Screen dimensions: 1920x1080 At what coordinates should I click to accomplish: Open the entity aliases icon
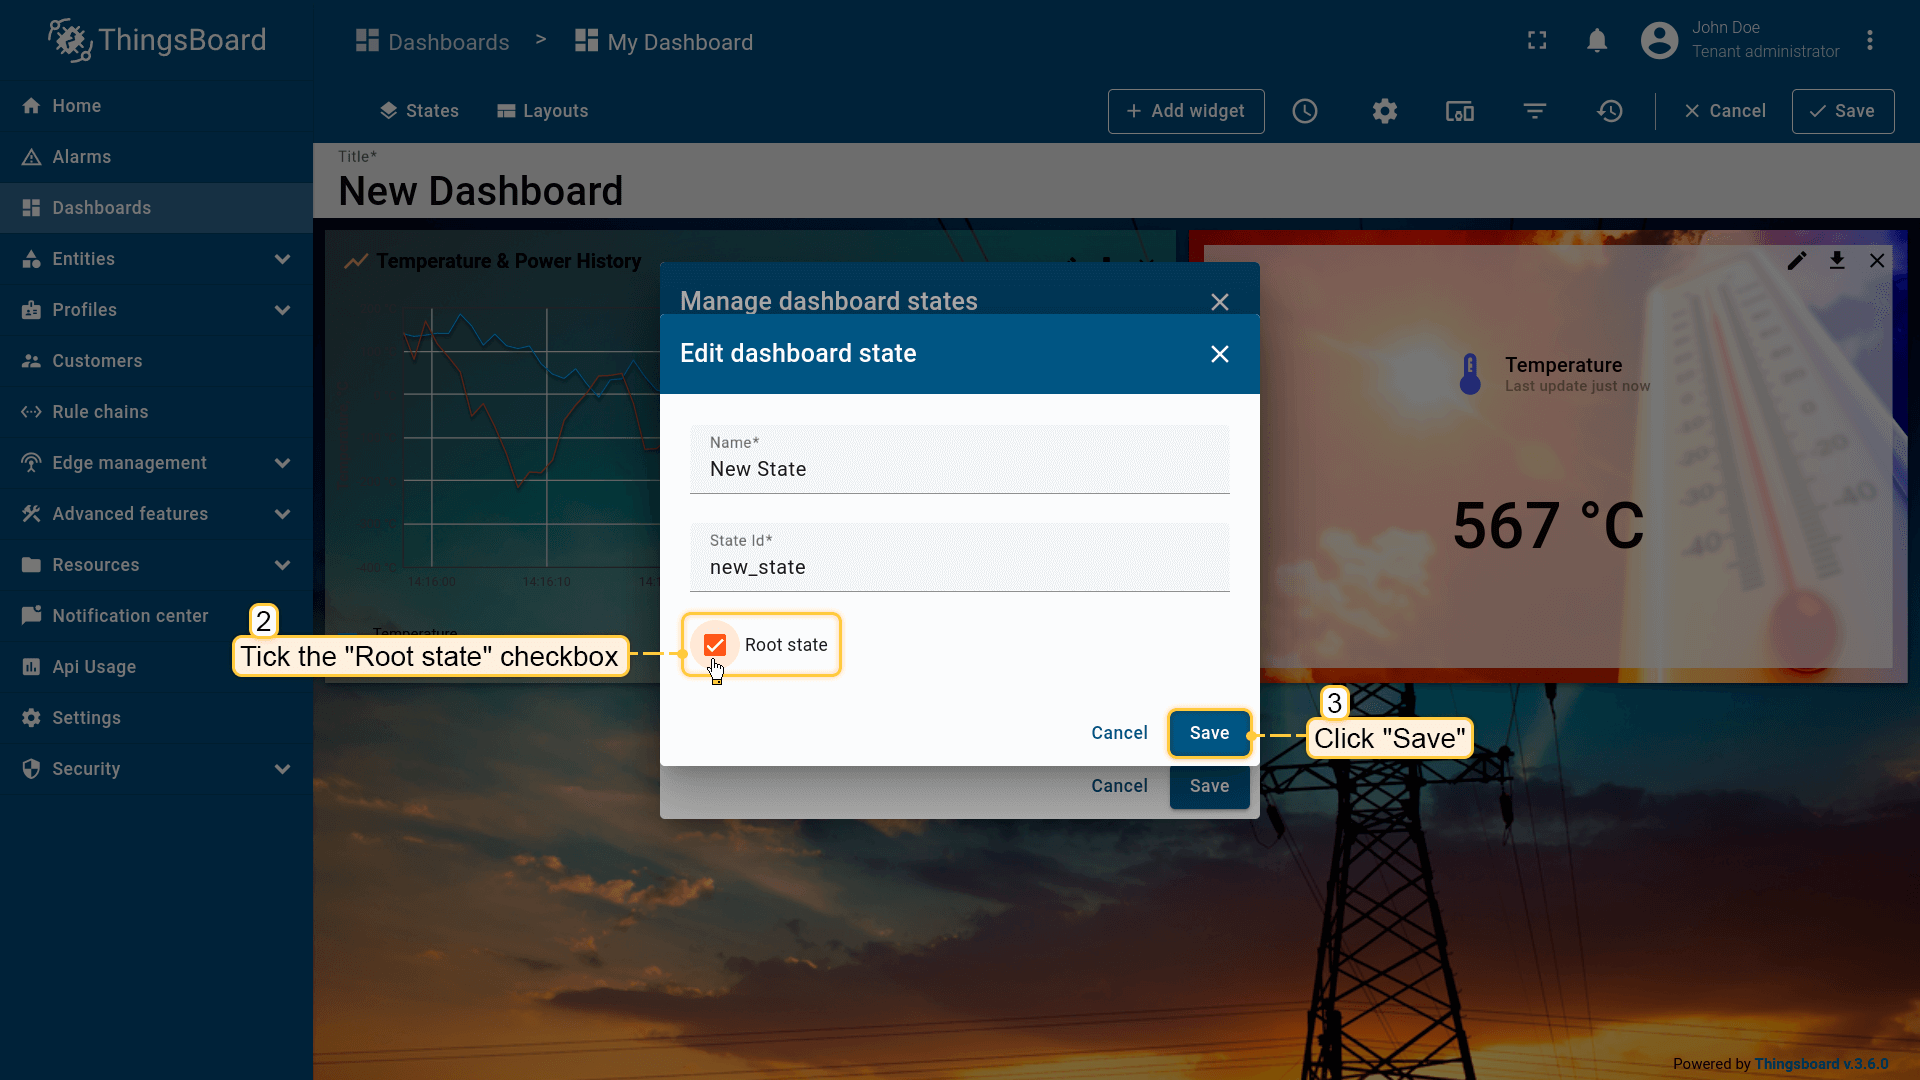coord(1459,111)
